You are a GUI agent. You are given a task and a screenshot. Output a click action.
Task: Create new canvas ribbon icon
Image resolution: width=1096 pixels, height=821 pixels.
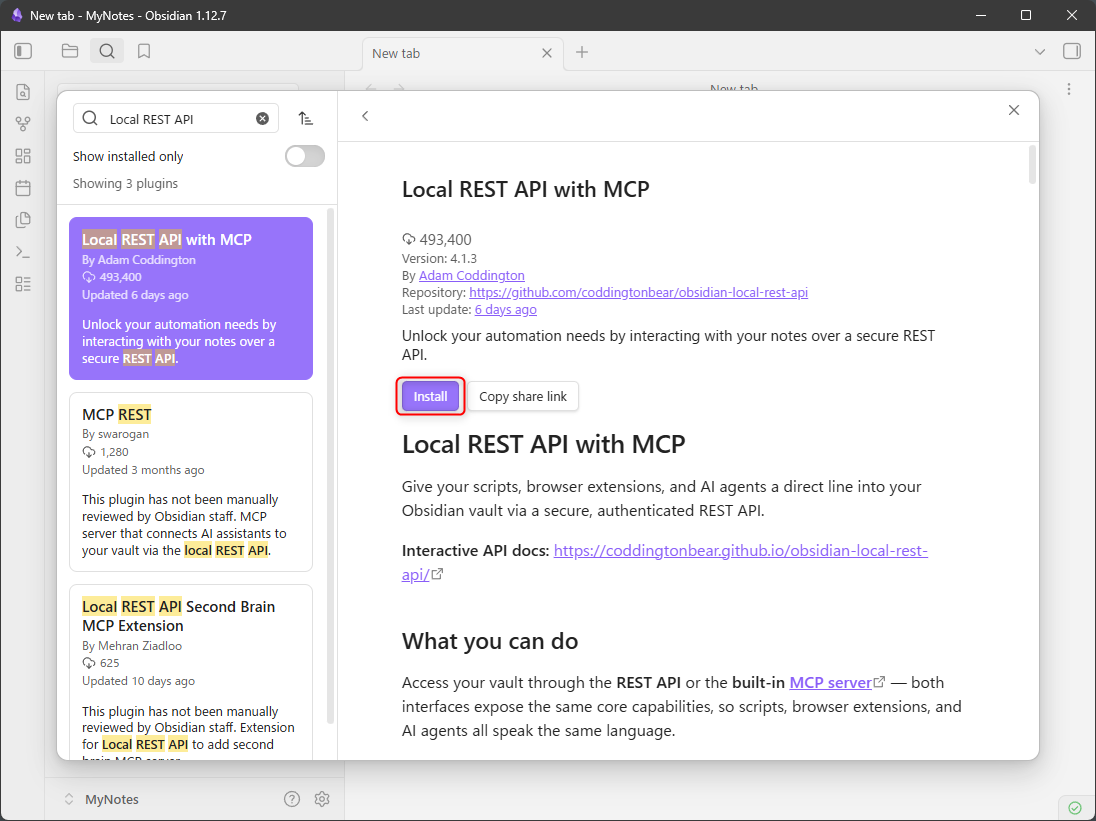pos(23,156)
